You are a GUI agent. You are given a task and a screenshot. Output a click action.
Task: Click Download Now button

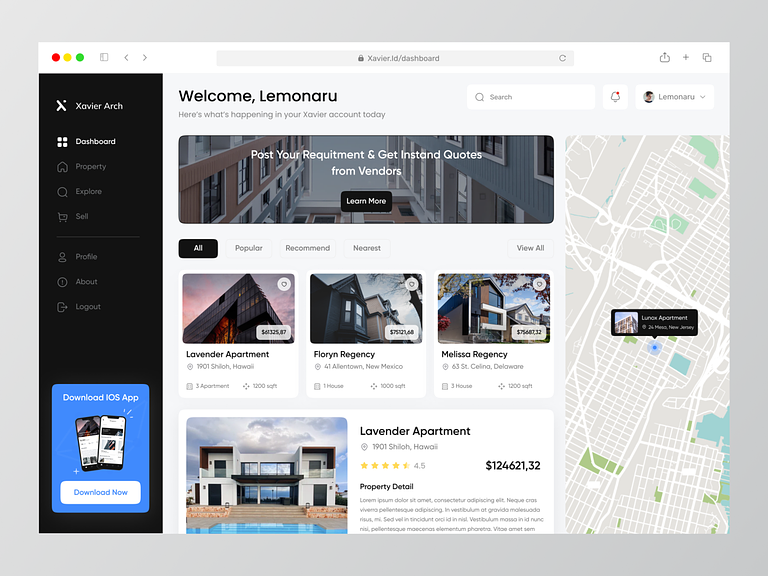tap(100, 492)
